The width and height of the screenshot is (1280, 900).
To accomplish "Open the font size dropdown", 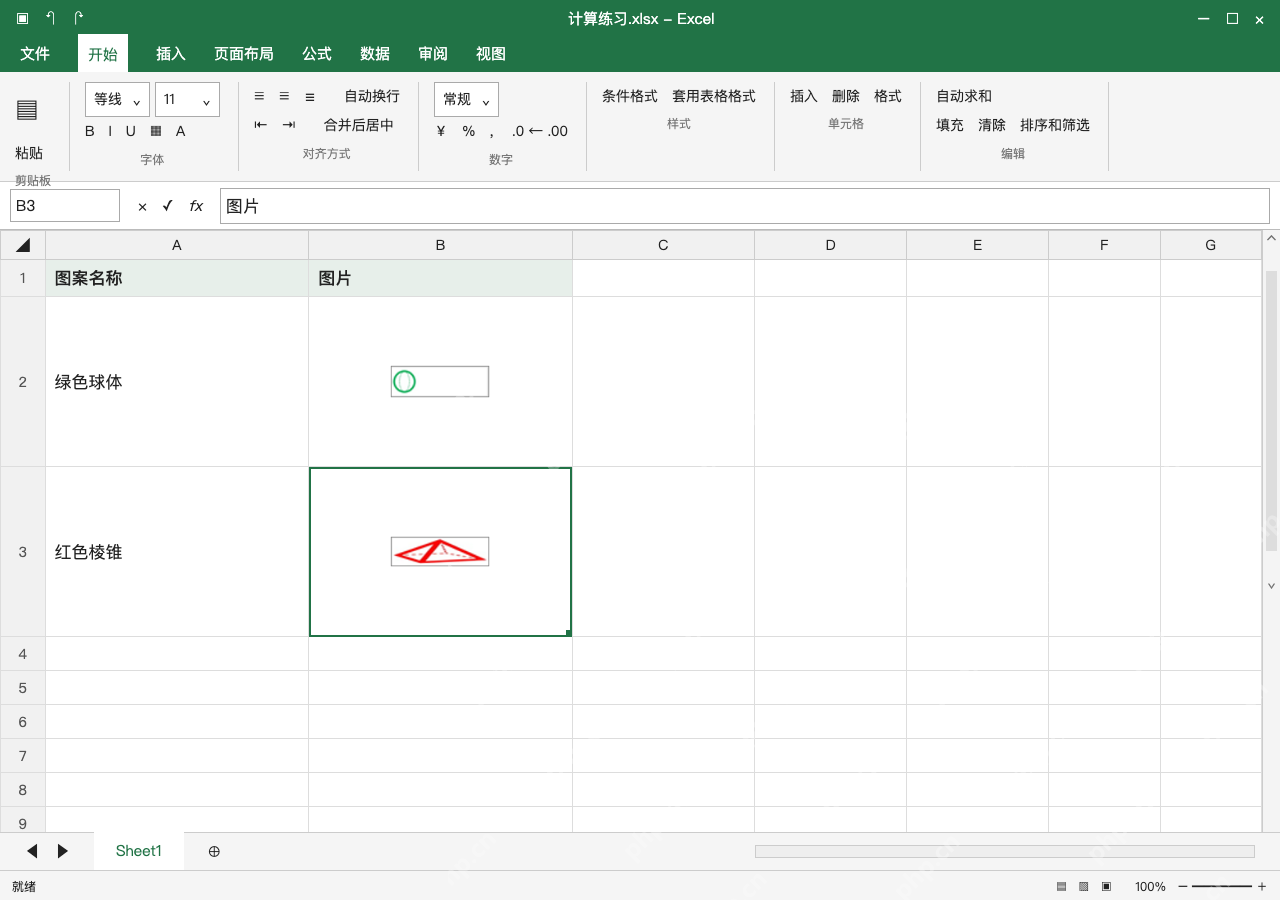I will pos(187,99).
